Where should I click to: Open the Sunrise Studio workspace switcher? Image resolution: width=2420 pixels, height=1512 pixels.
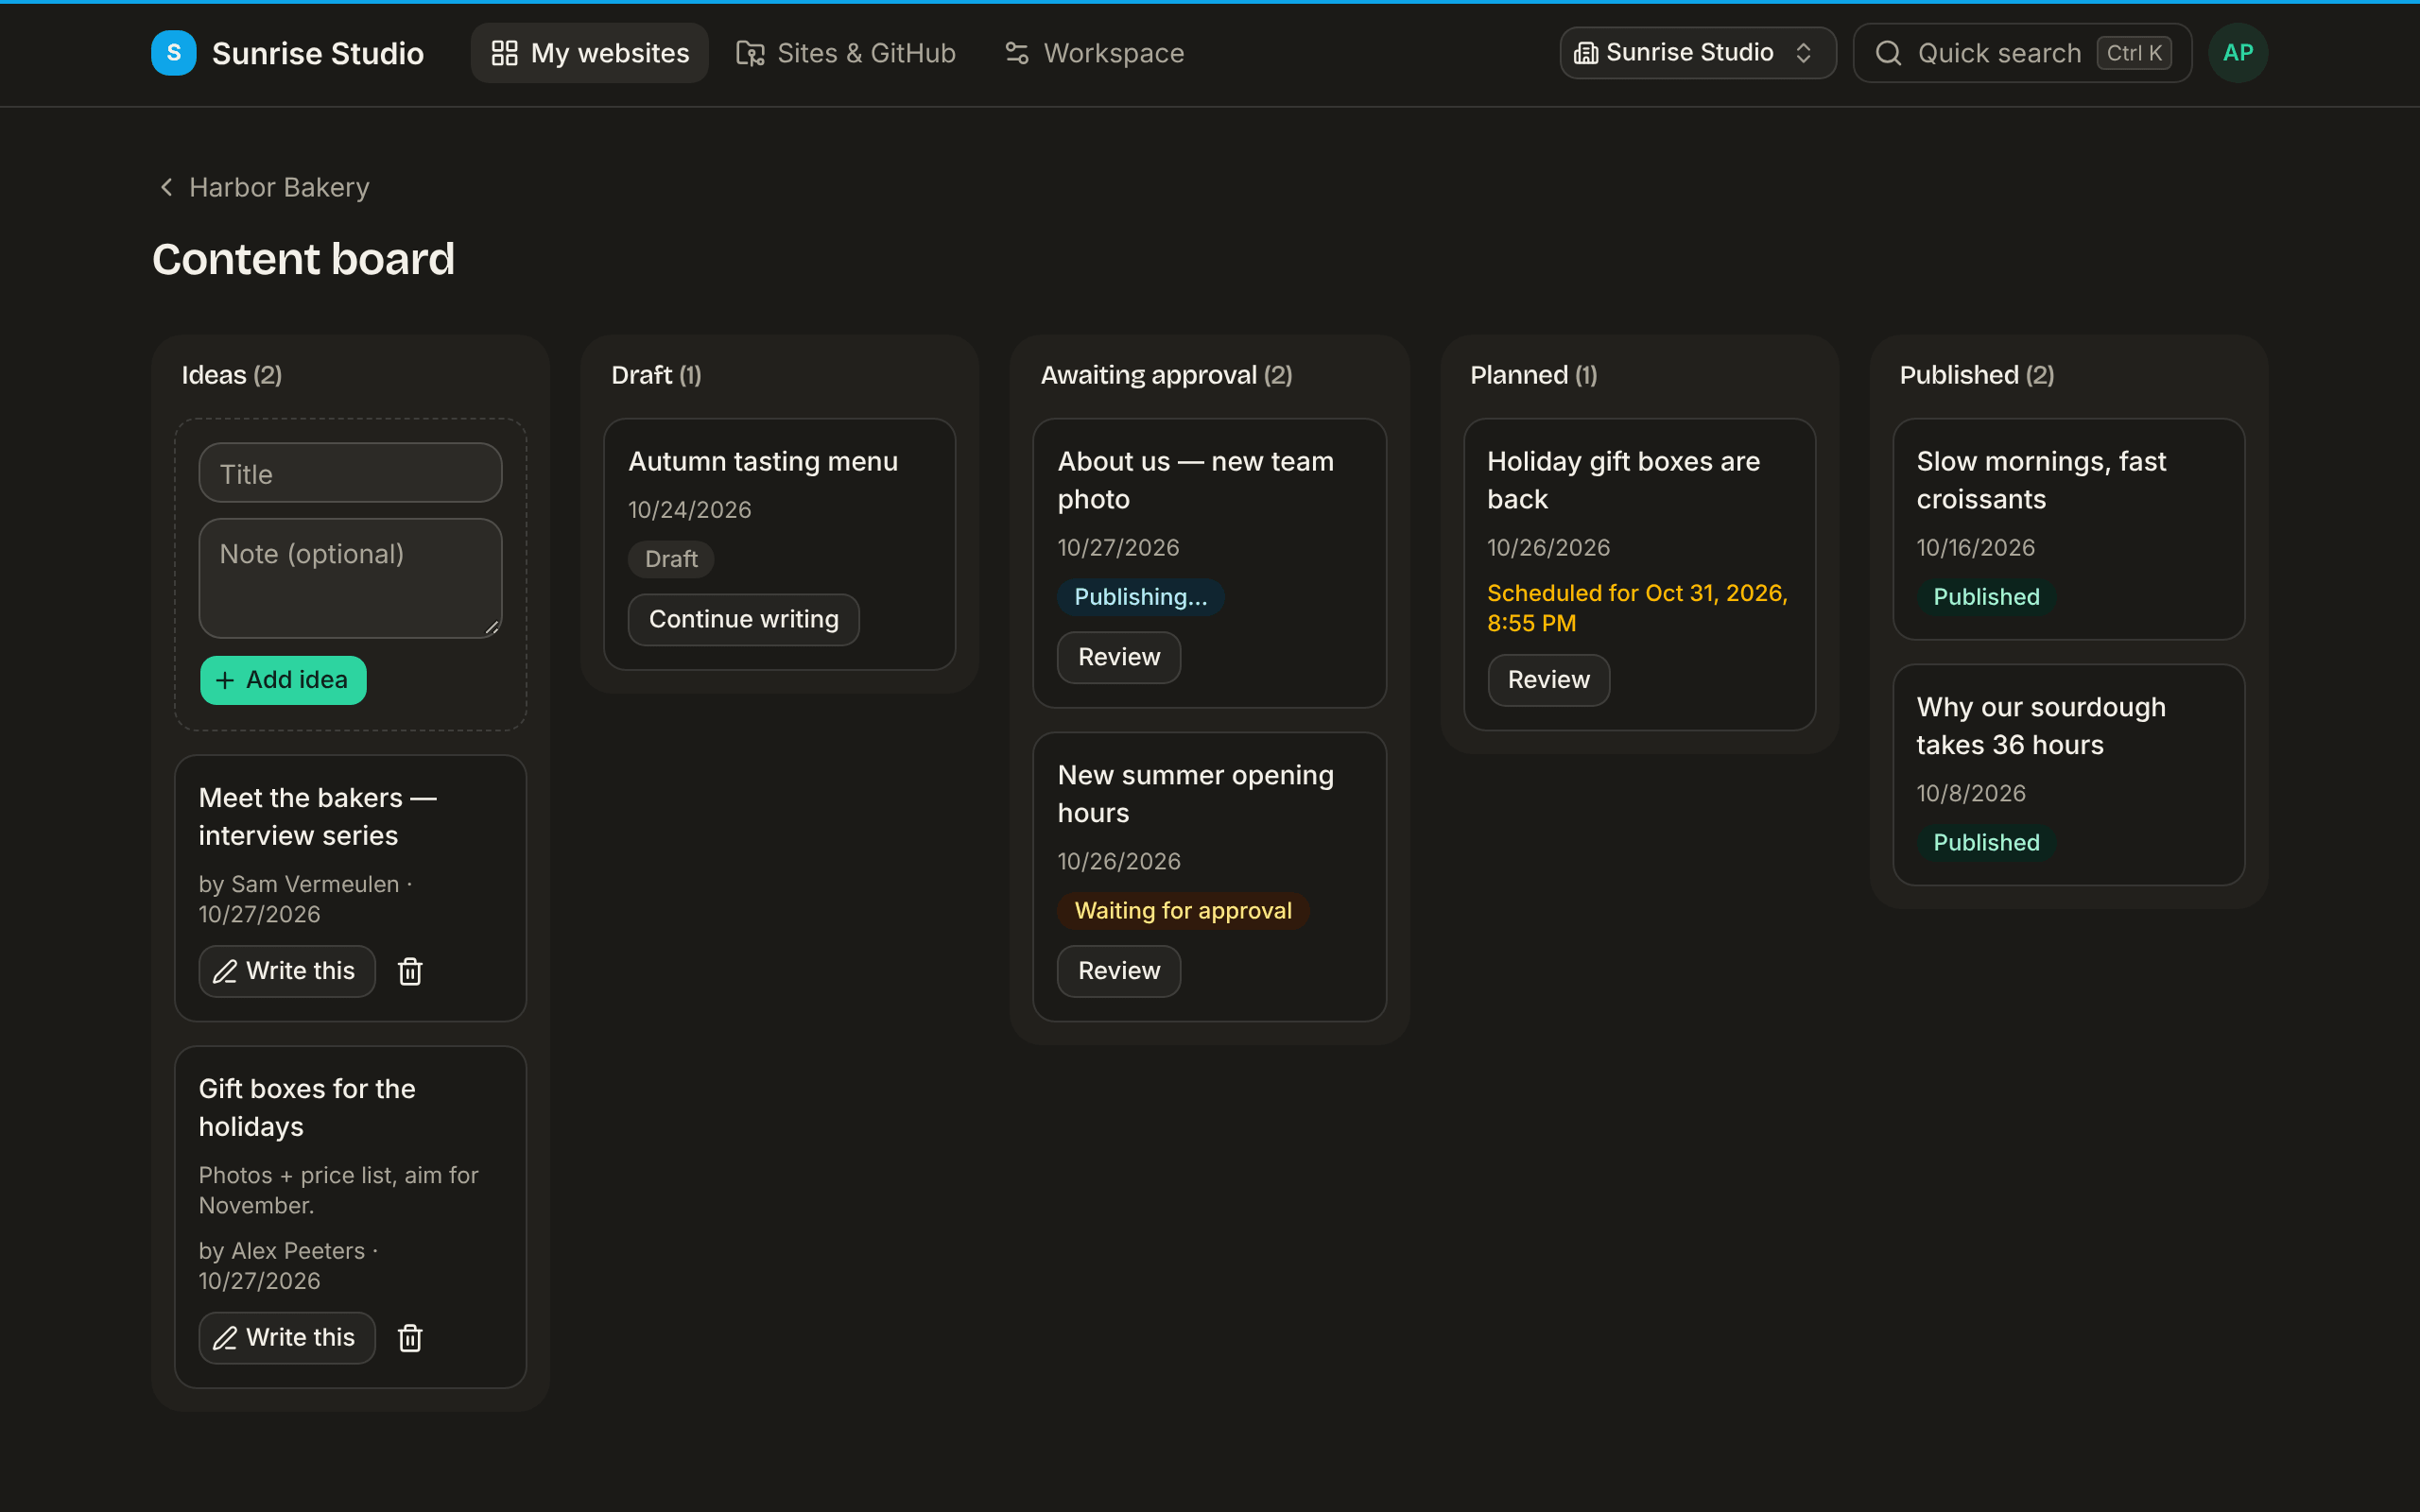click(1697, 53)
